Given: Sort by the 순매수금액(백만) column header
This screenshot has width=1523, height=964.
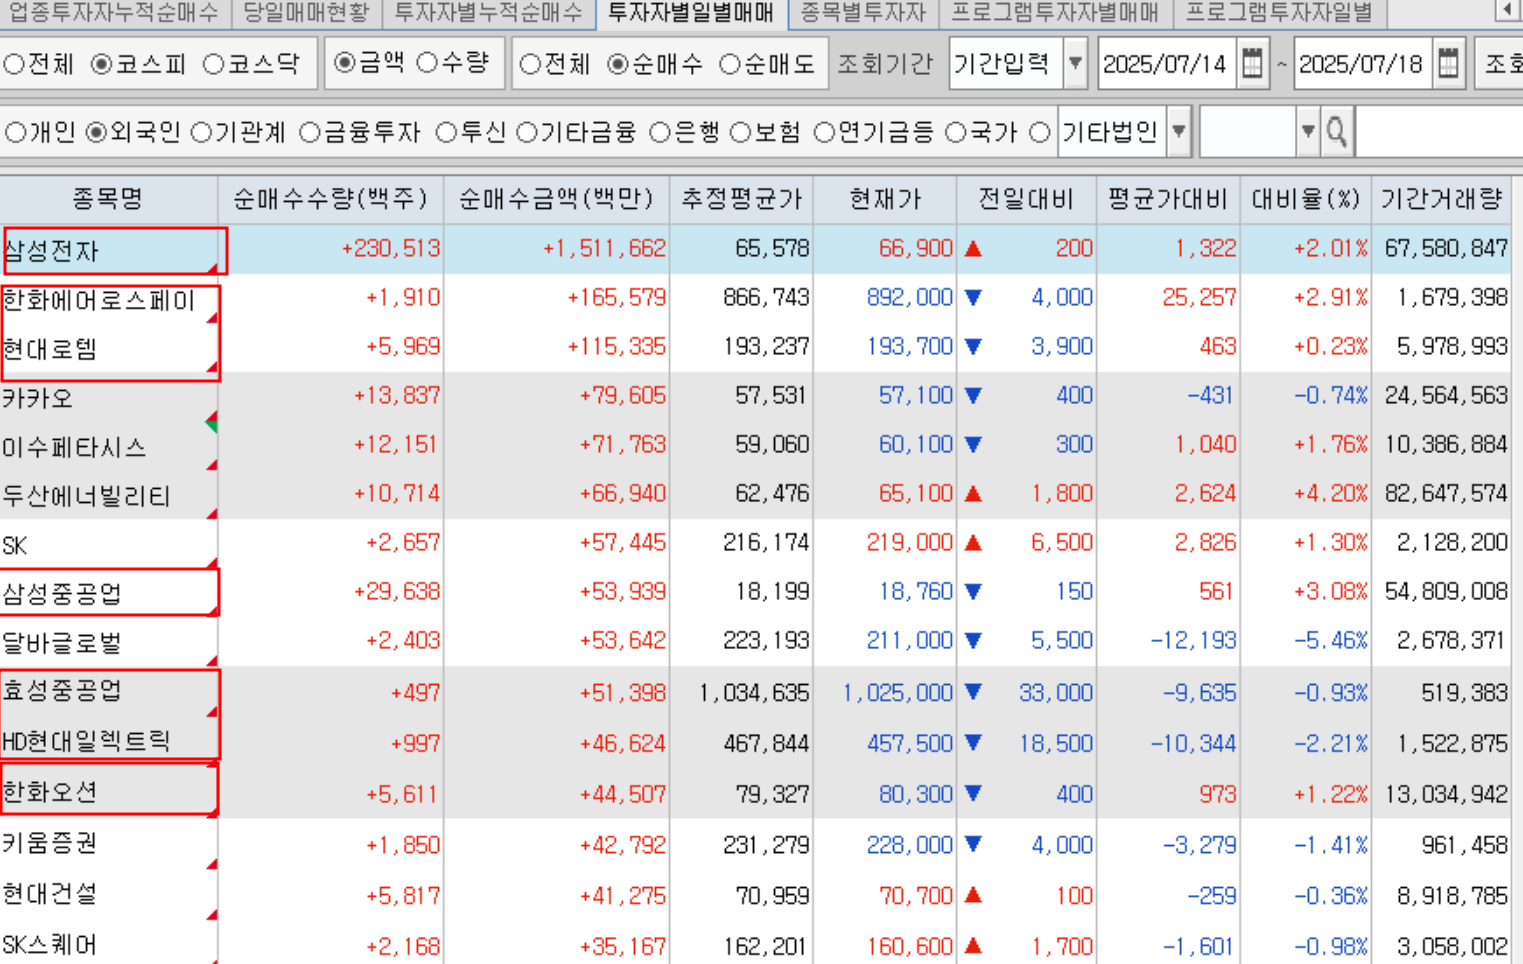Looking at the screenshot, I should pyautogui.click(x=556, y=199).
